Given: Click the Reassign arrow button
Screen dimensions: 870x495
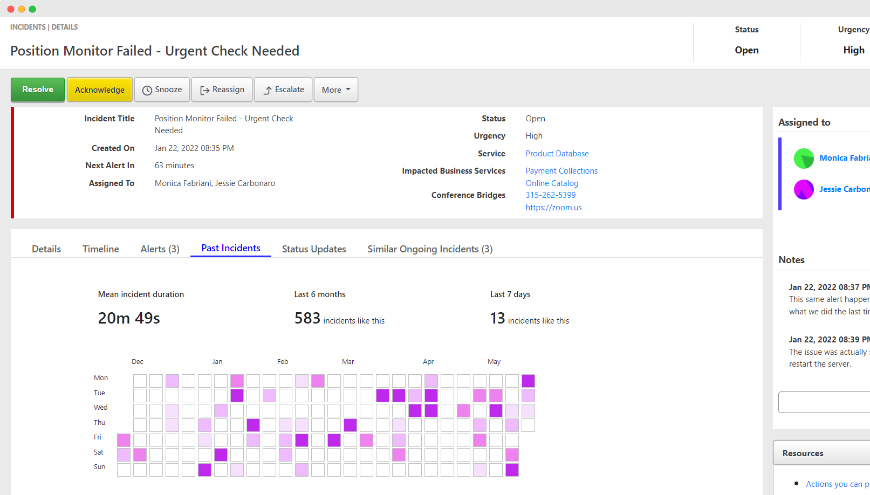Looking at the screenshot, I should [221, 90].
